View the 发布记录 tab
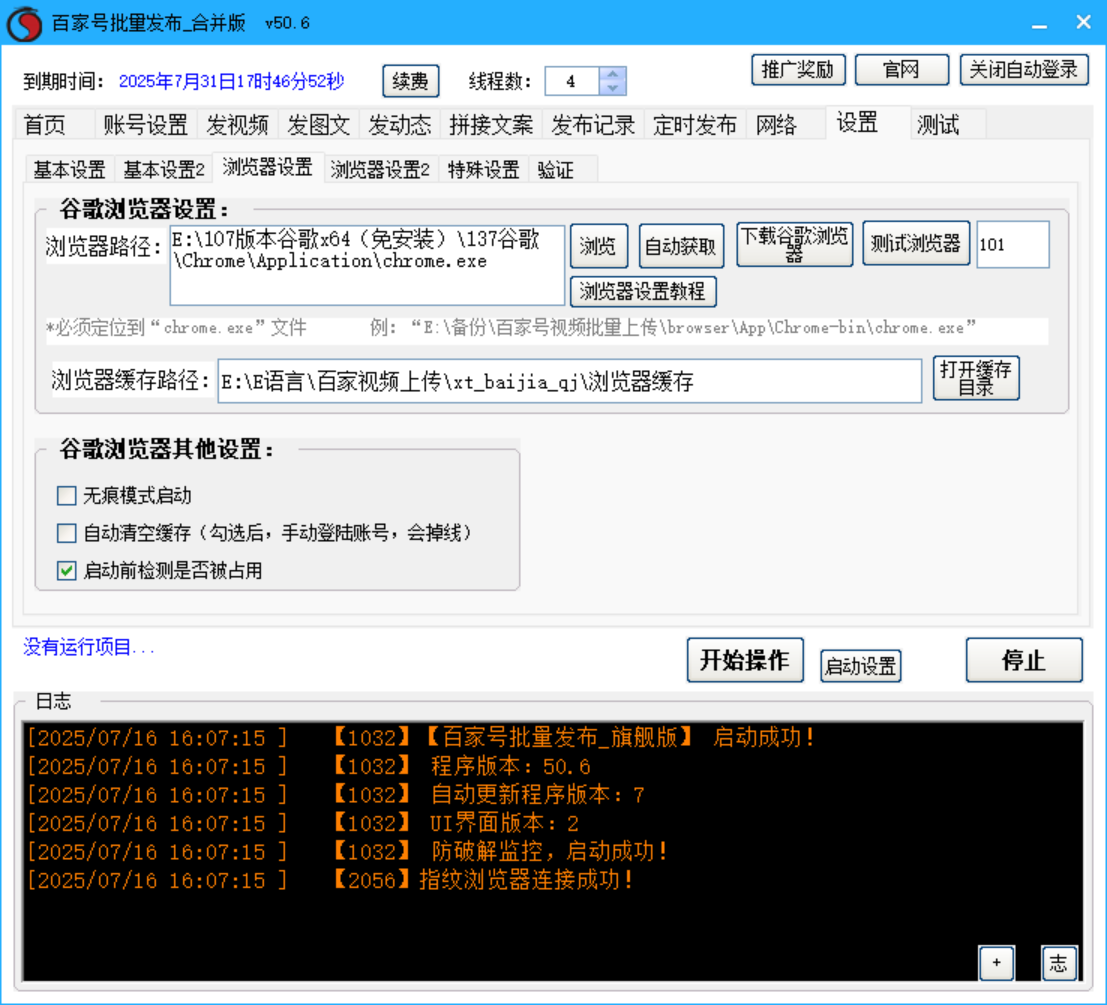This screenshot has width=1107, height=1005. (593, 125)
